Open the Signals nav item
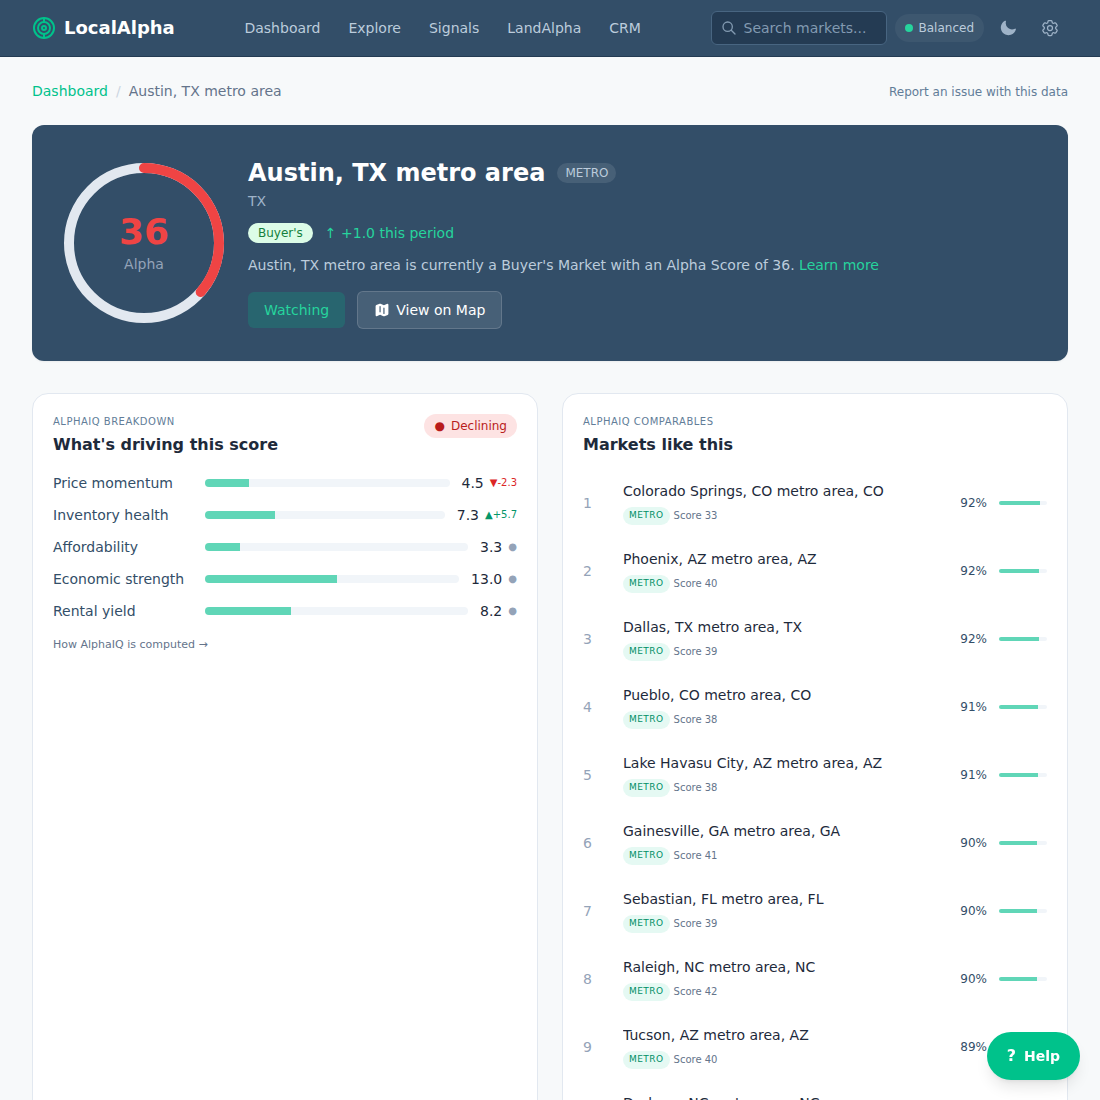 454,28
